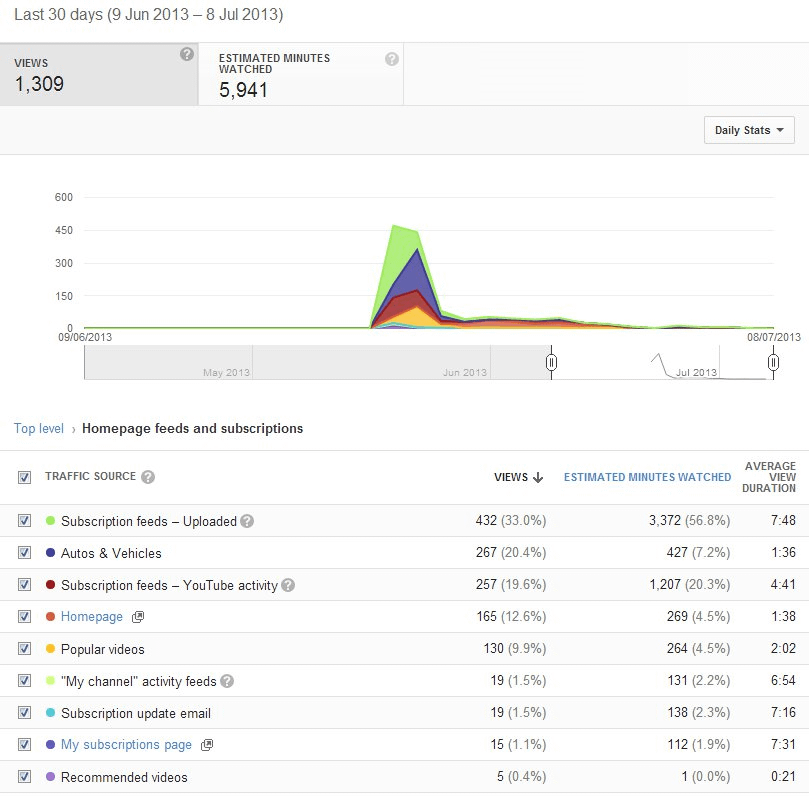Open the Homepage traffic source link

coord(91,617)
